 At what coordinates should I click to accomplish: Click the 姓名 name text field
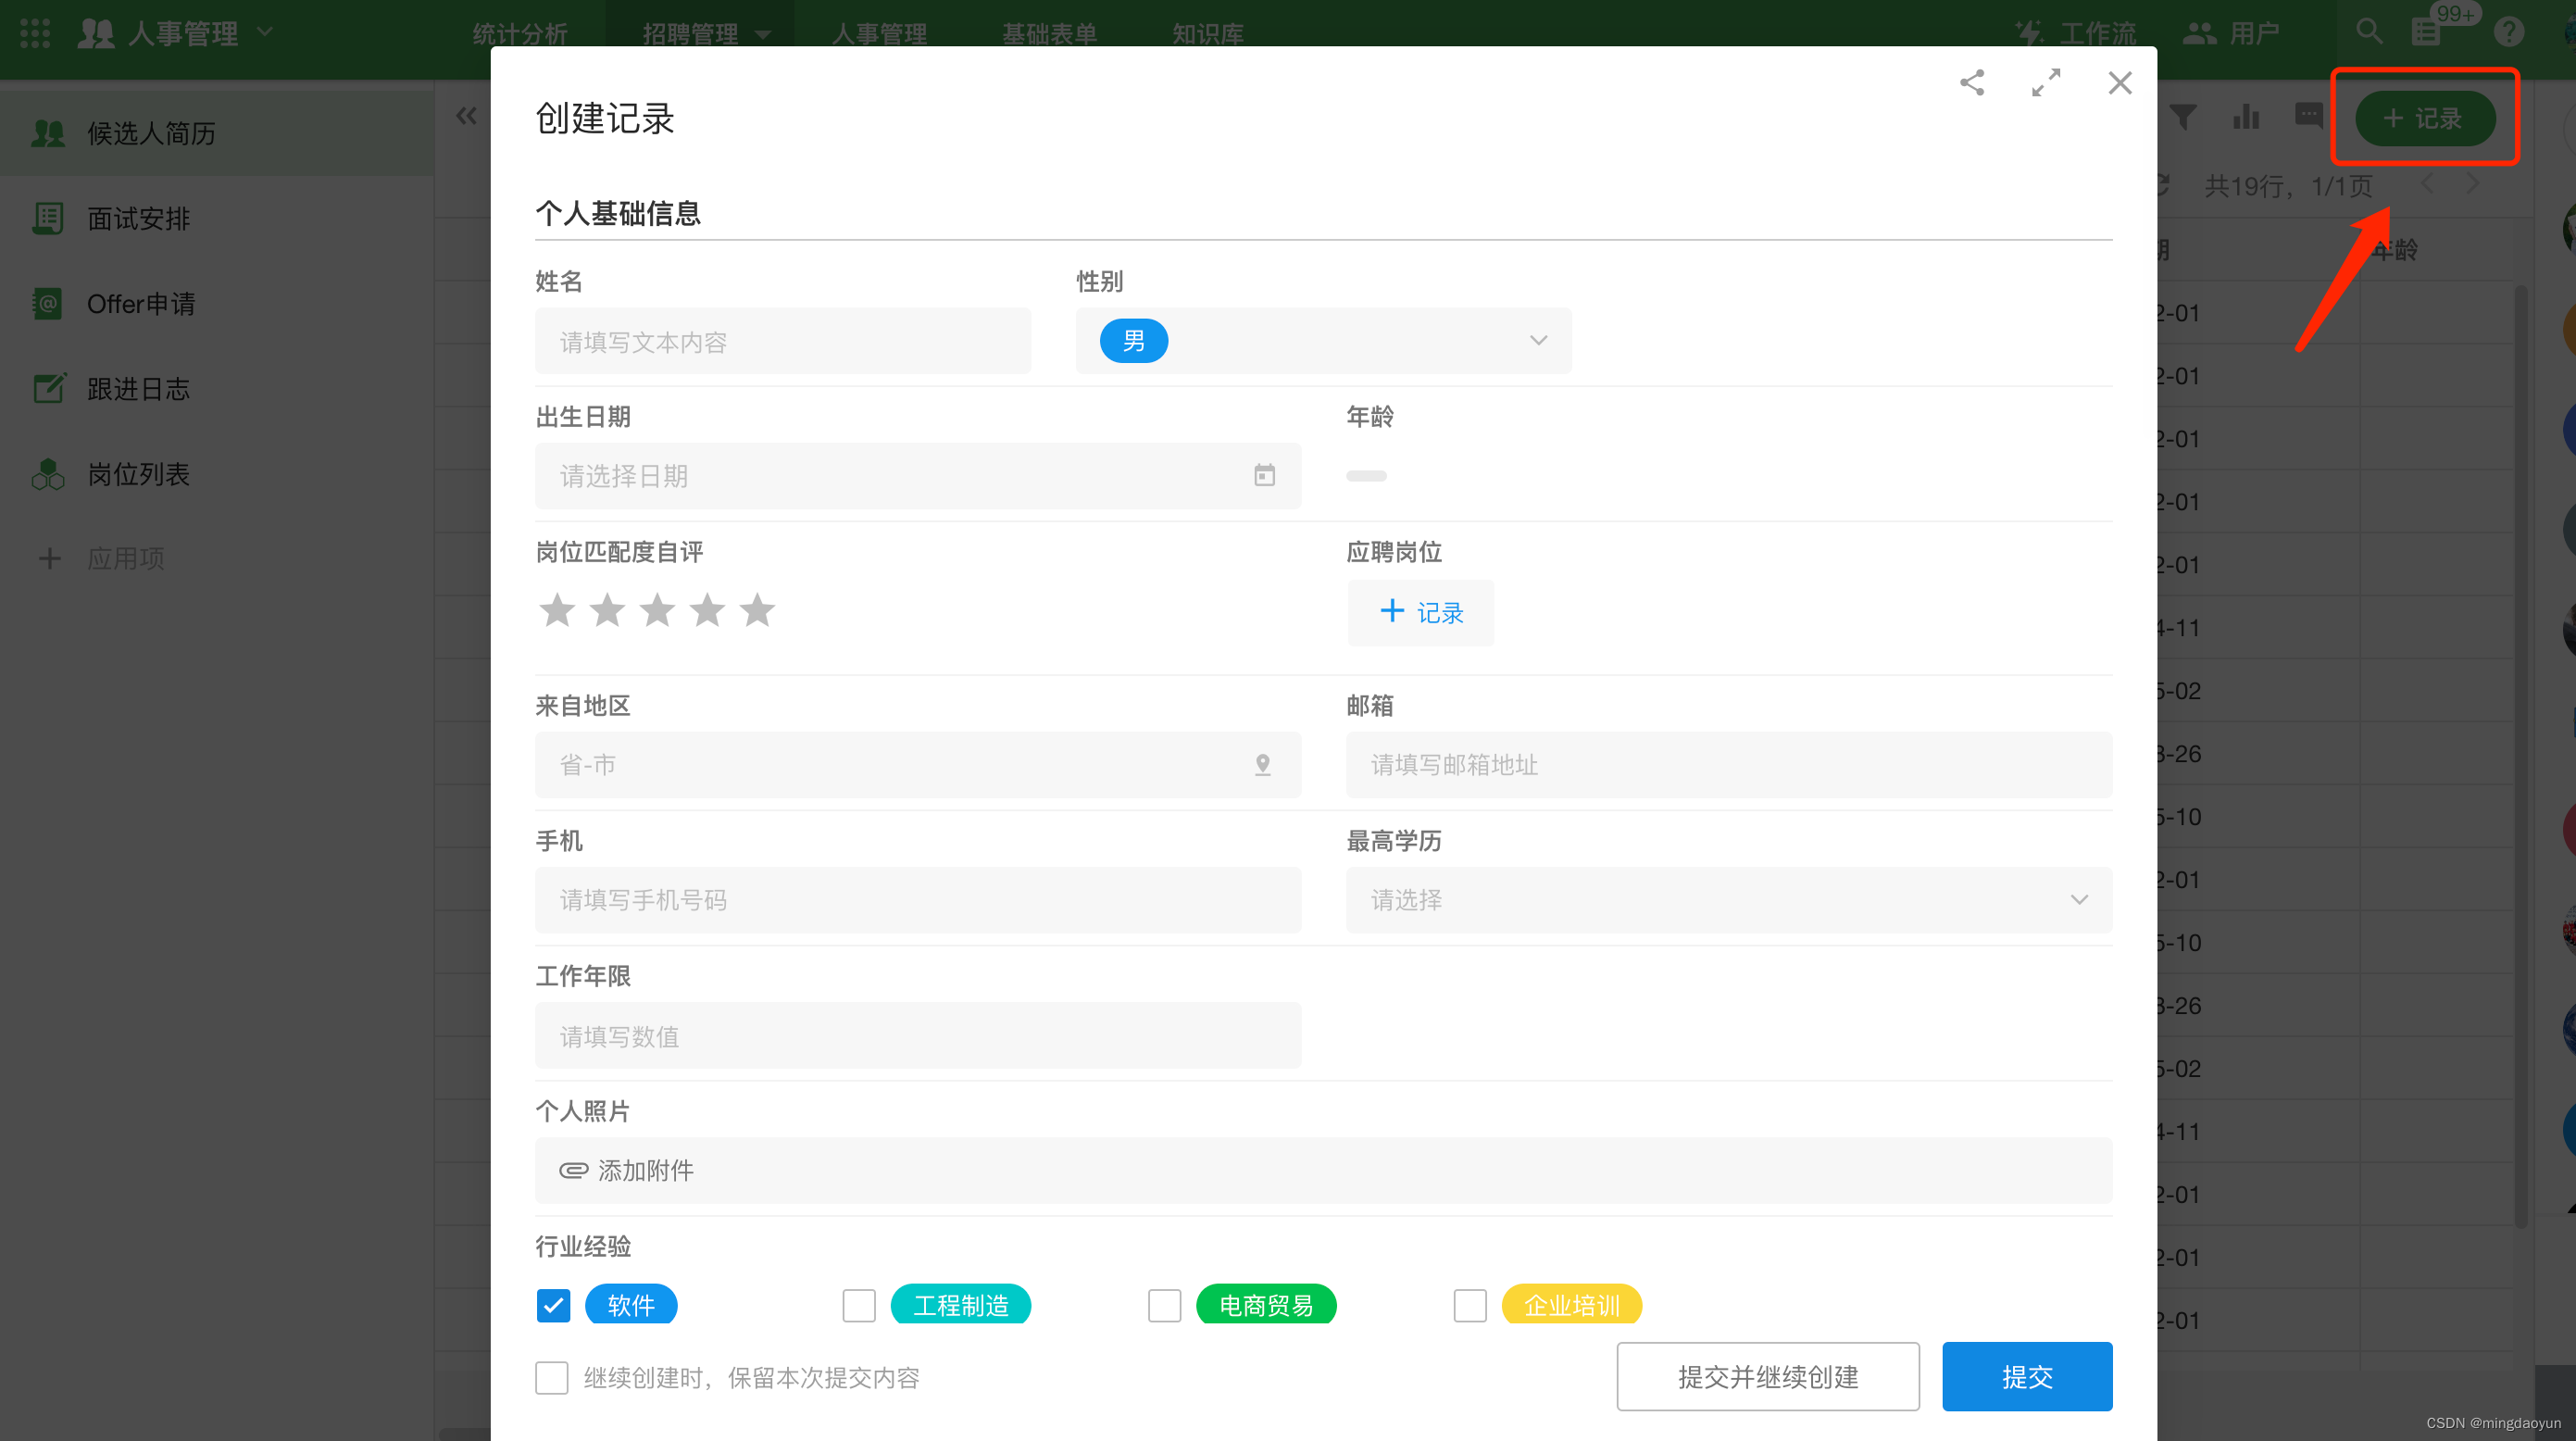coord(782,342)
